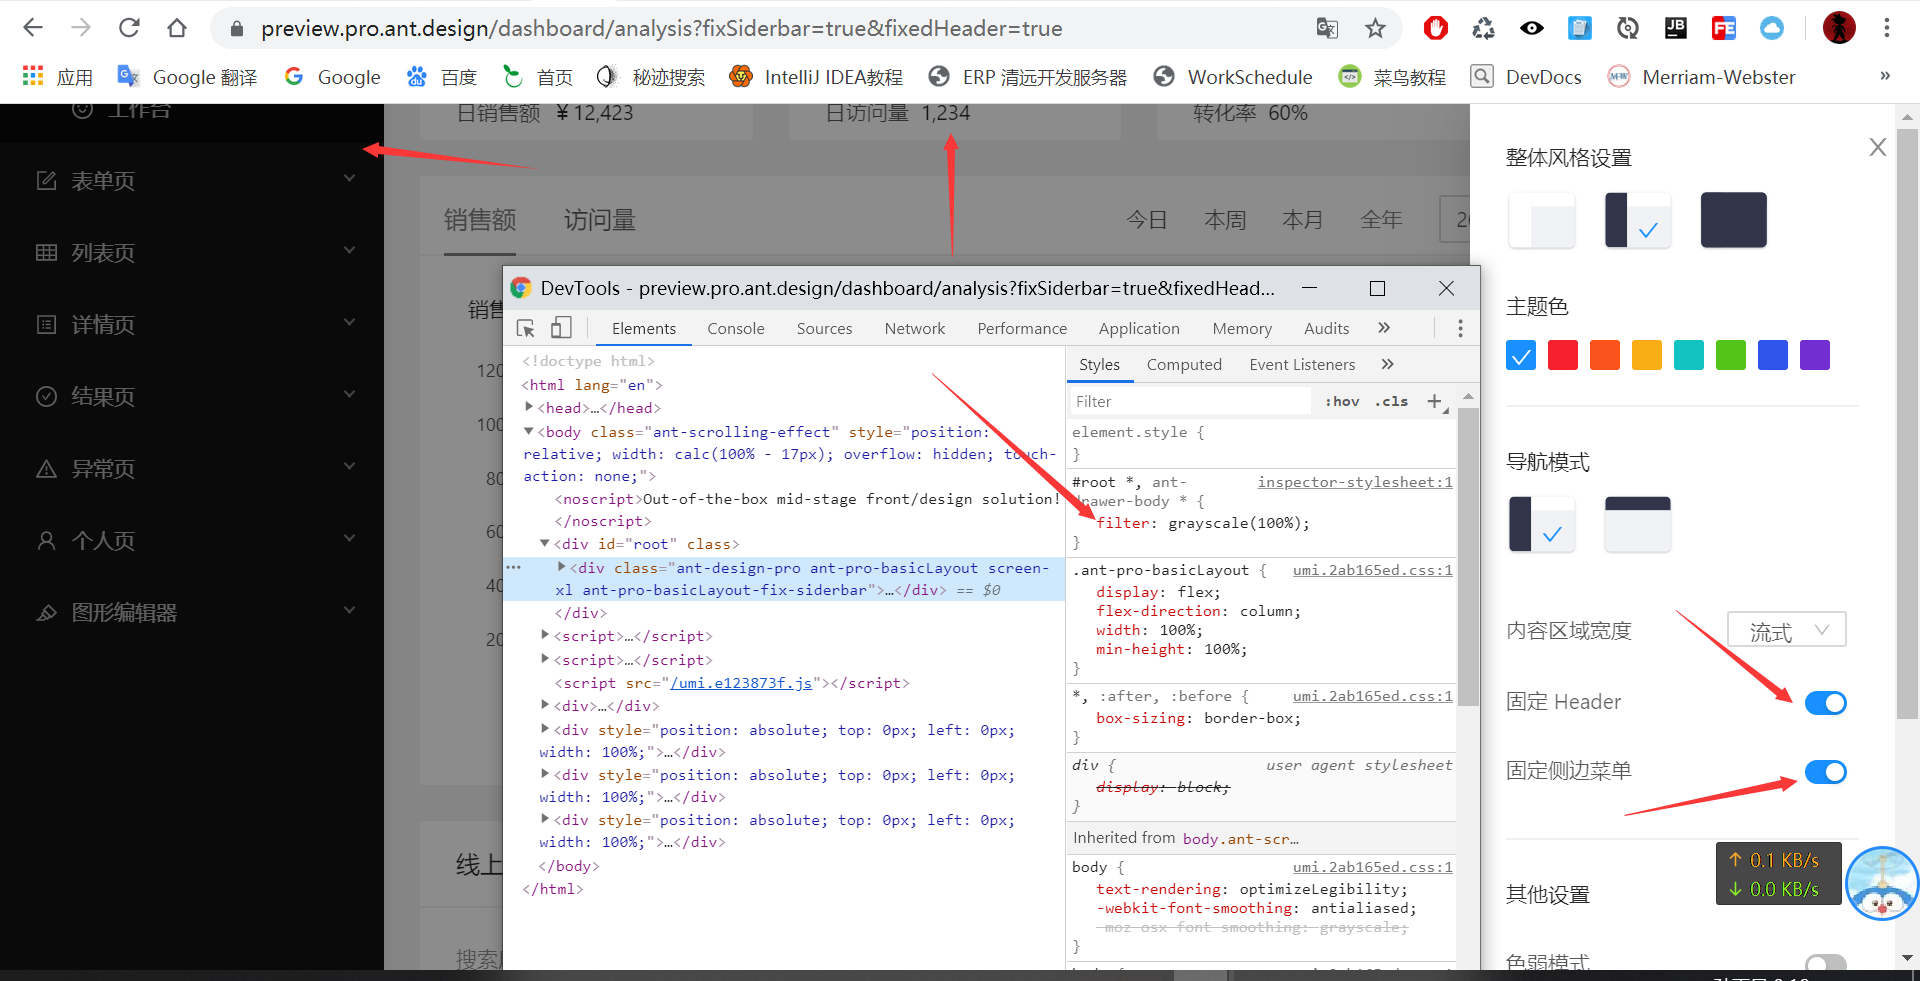The image size is (1920, 981).
Task: Pick the green theme color swatch
Action: [x=1730, y=355]
